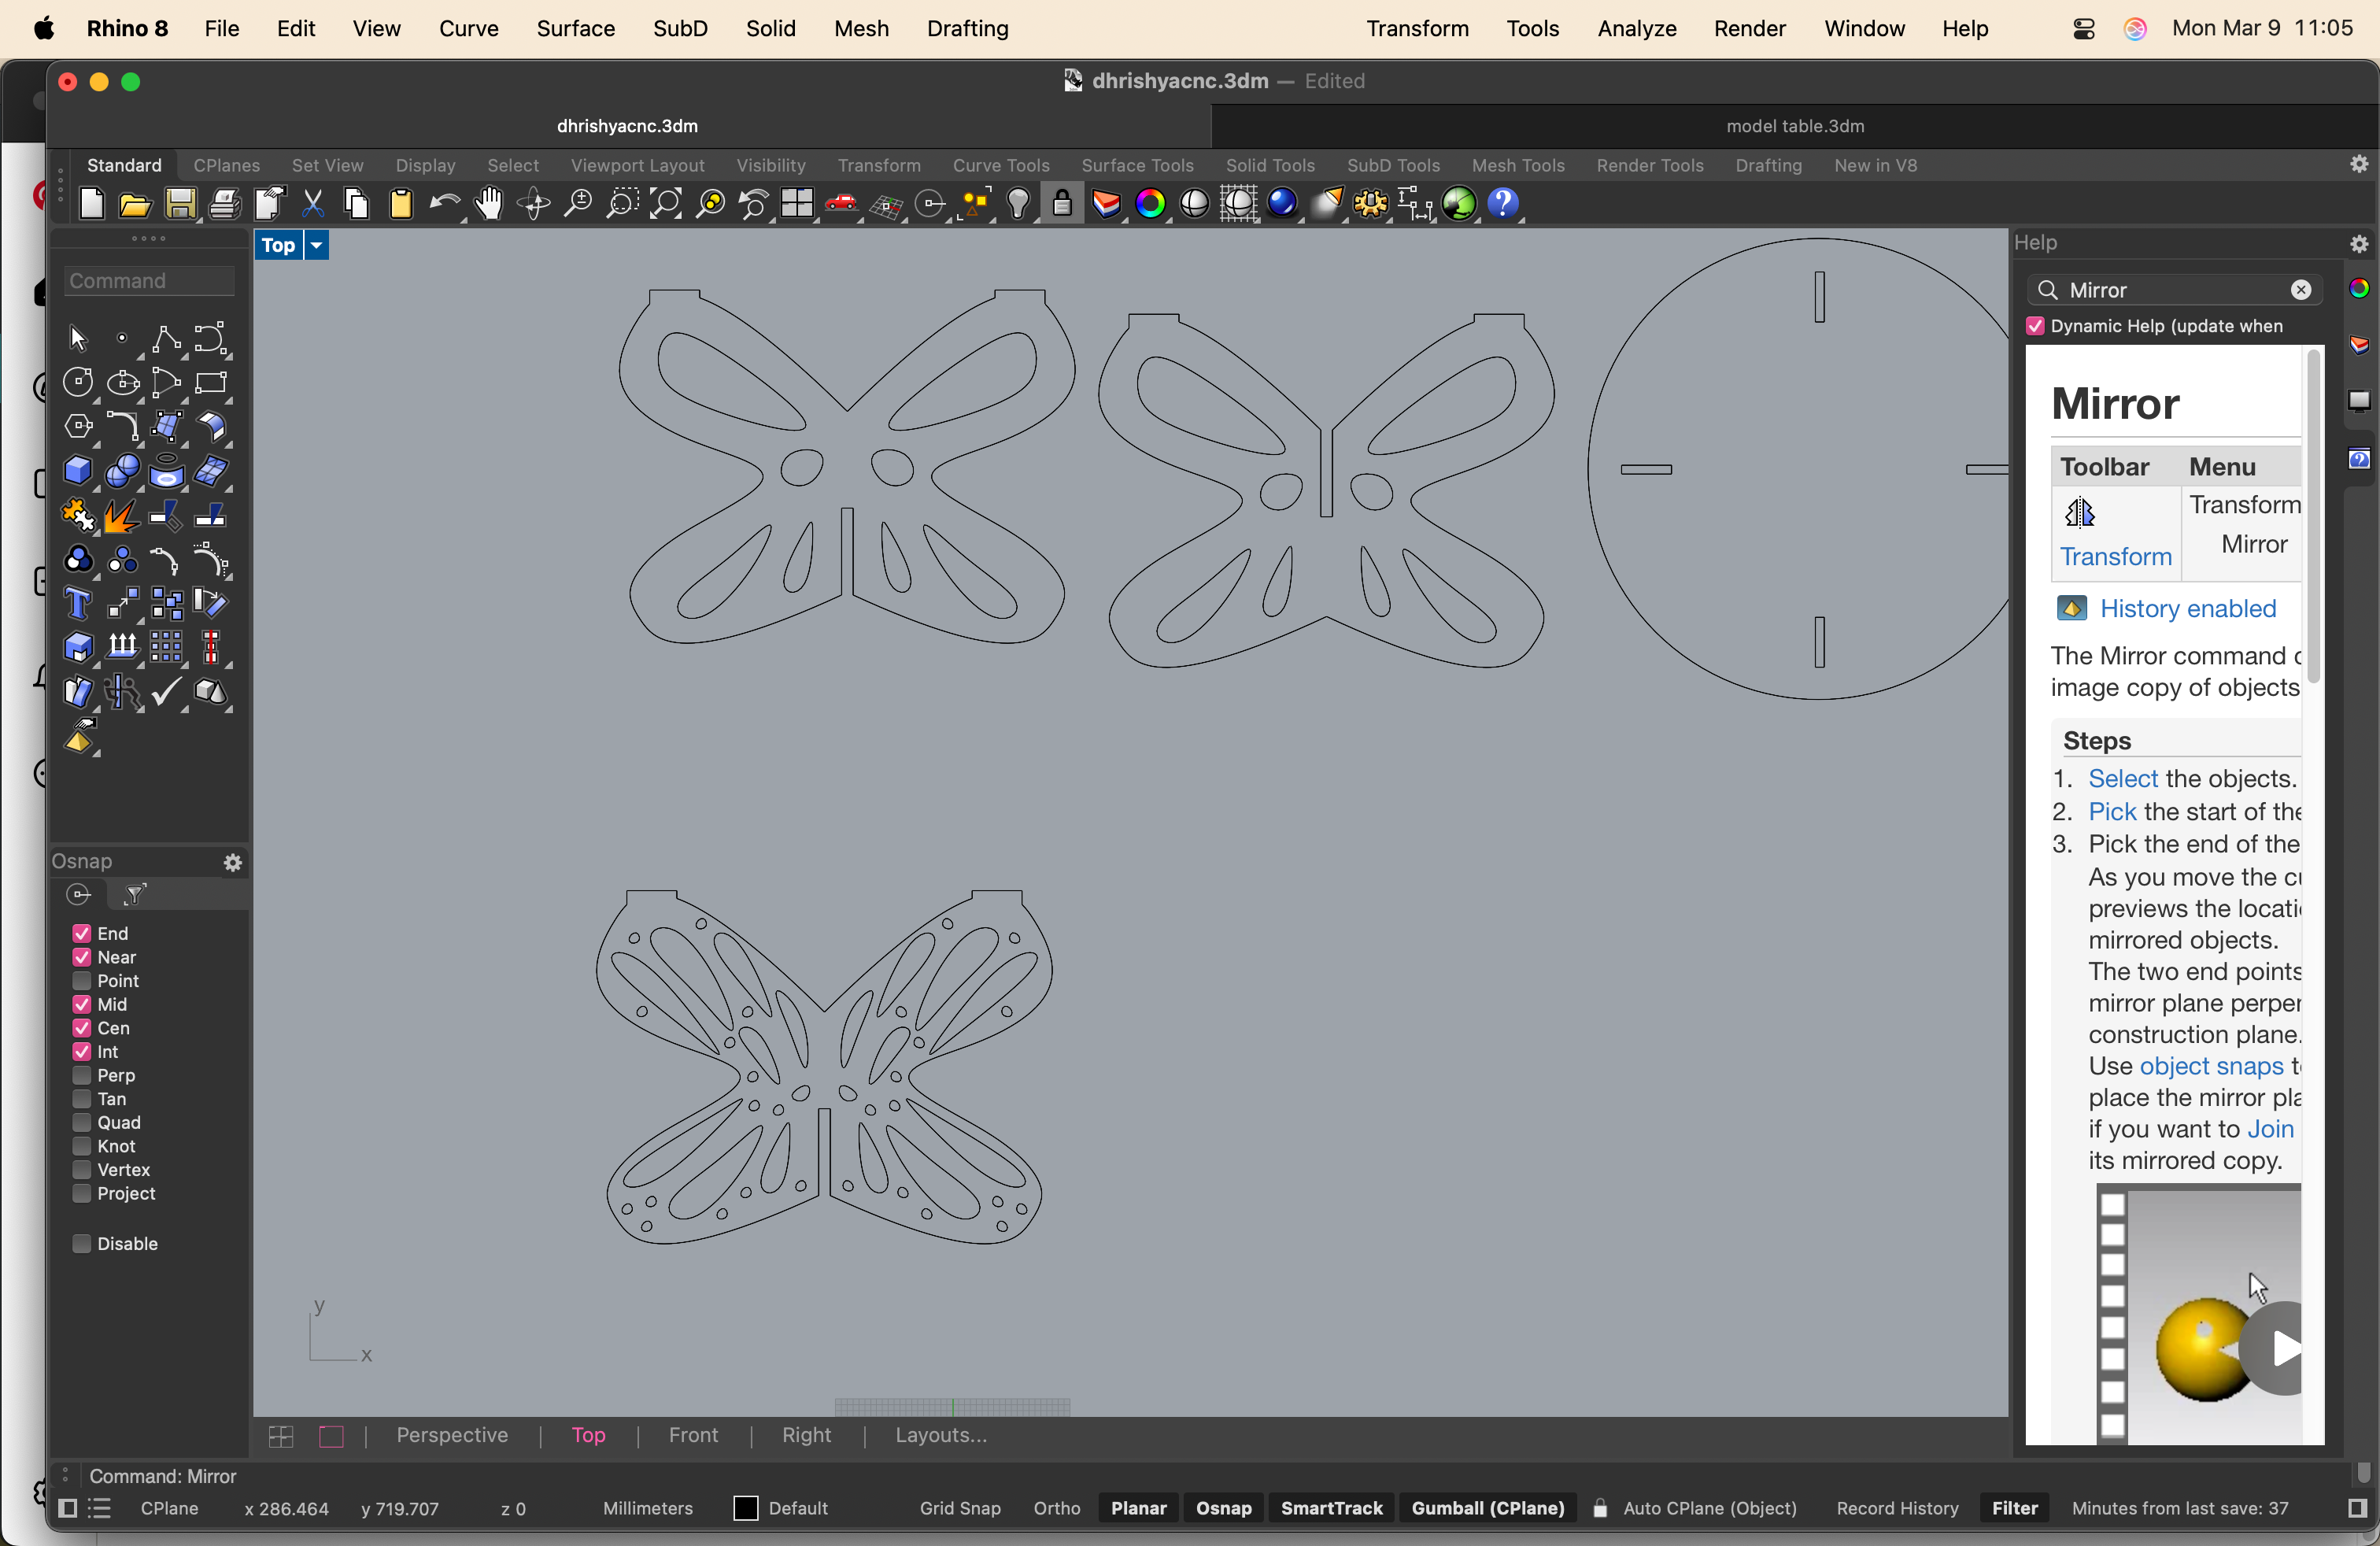The height and width of the screenshot is (1546, 2380).
Task: Open the Layers panel icon in toolbar
Action: click(x=1106, y=204)
